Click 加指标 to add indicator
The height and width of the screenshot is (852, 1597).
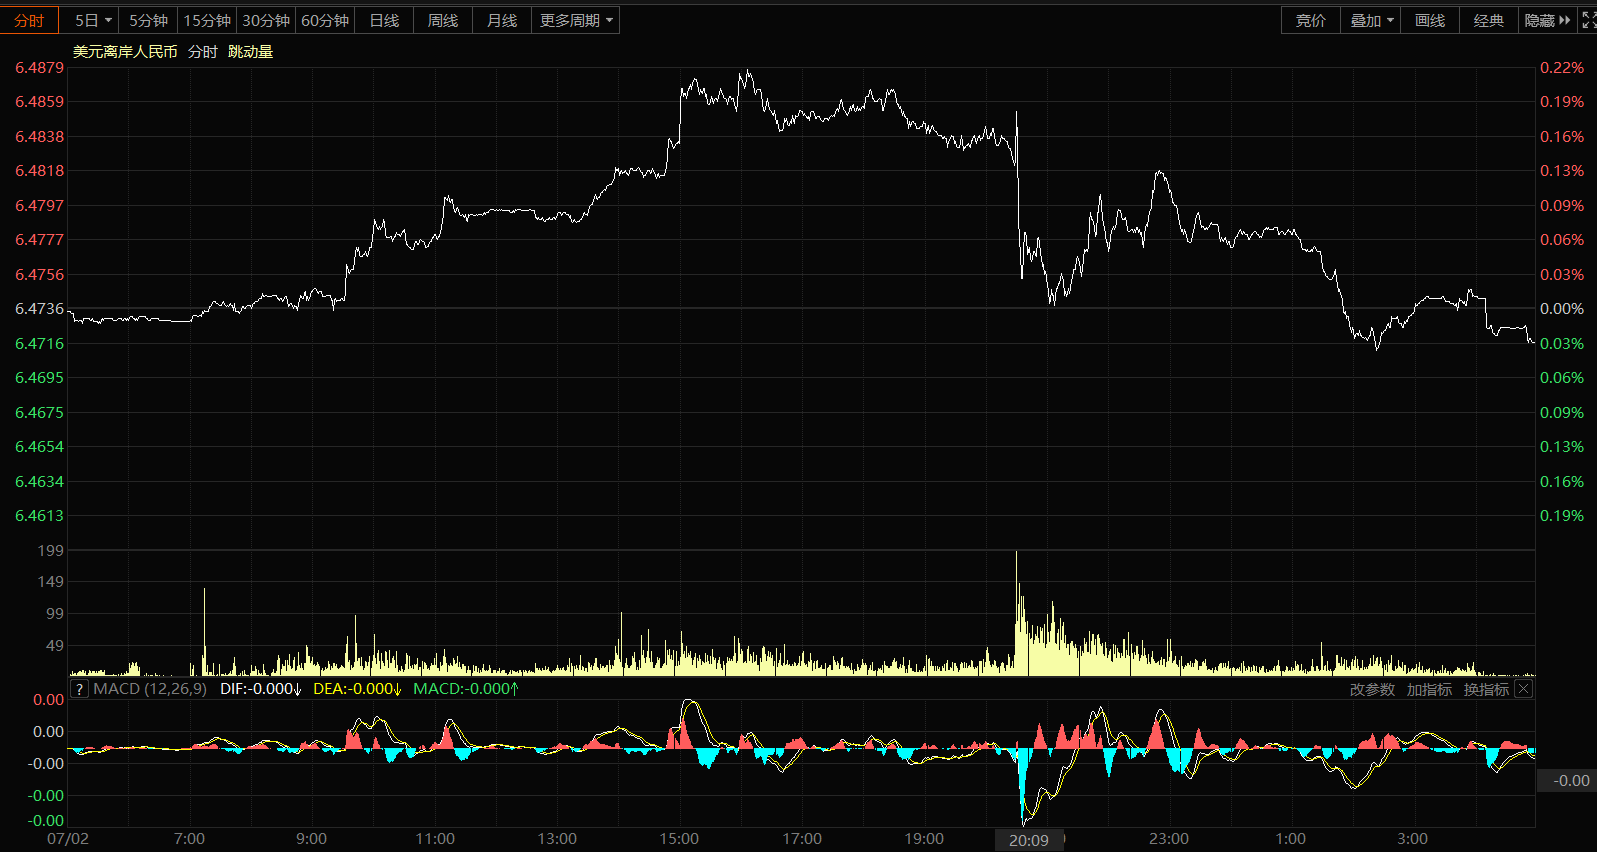1429,689
